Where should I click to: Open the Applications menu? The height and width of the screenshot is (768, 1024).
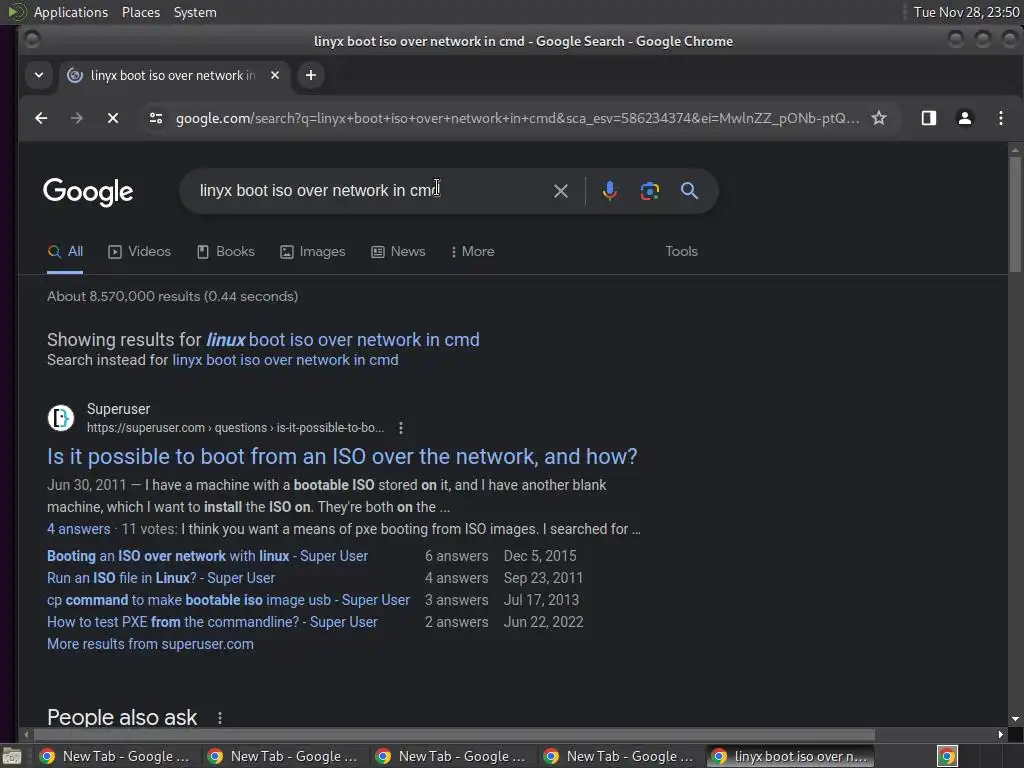tap(71, 12)
